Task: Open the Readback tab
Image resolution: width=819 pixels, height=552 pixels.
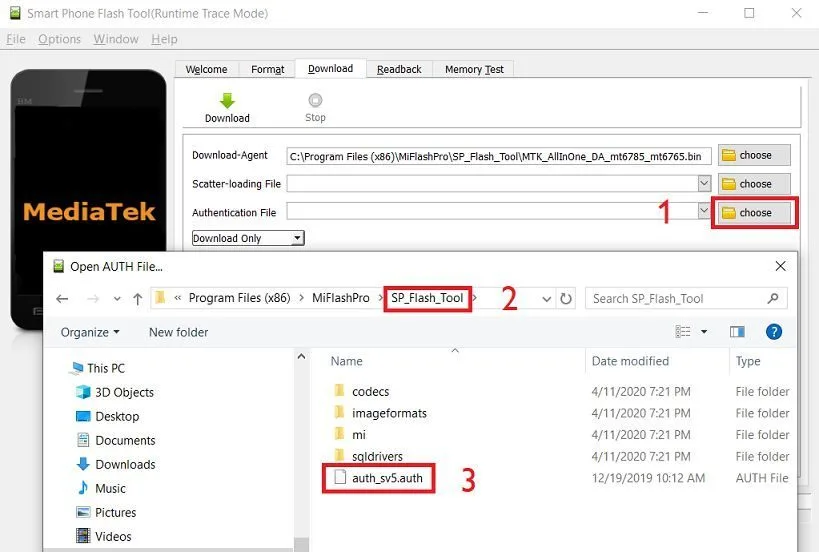Action: [x=399, y=69]
